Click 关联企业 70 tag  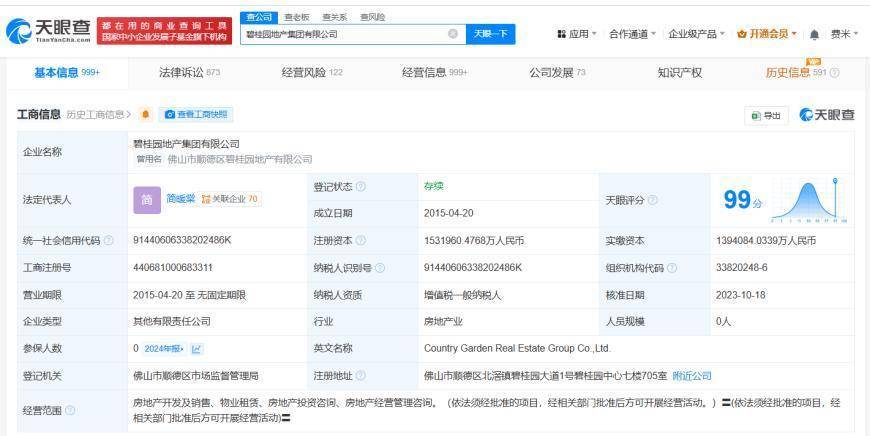[230, 199]
